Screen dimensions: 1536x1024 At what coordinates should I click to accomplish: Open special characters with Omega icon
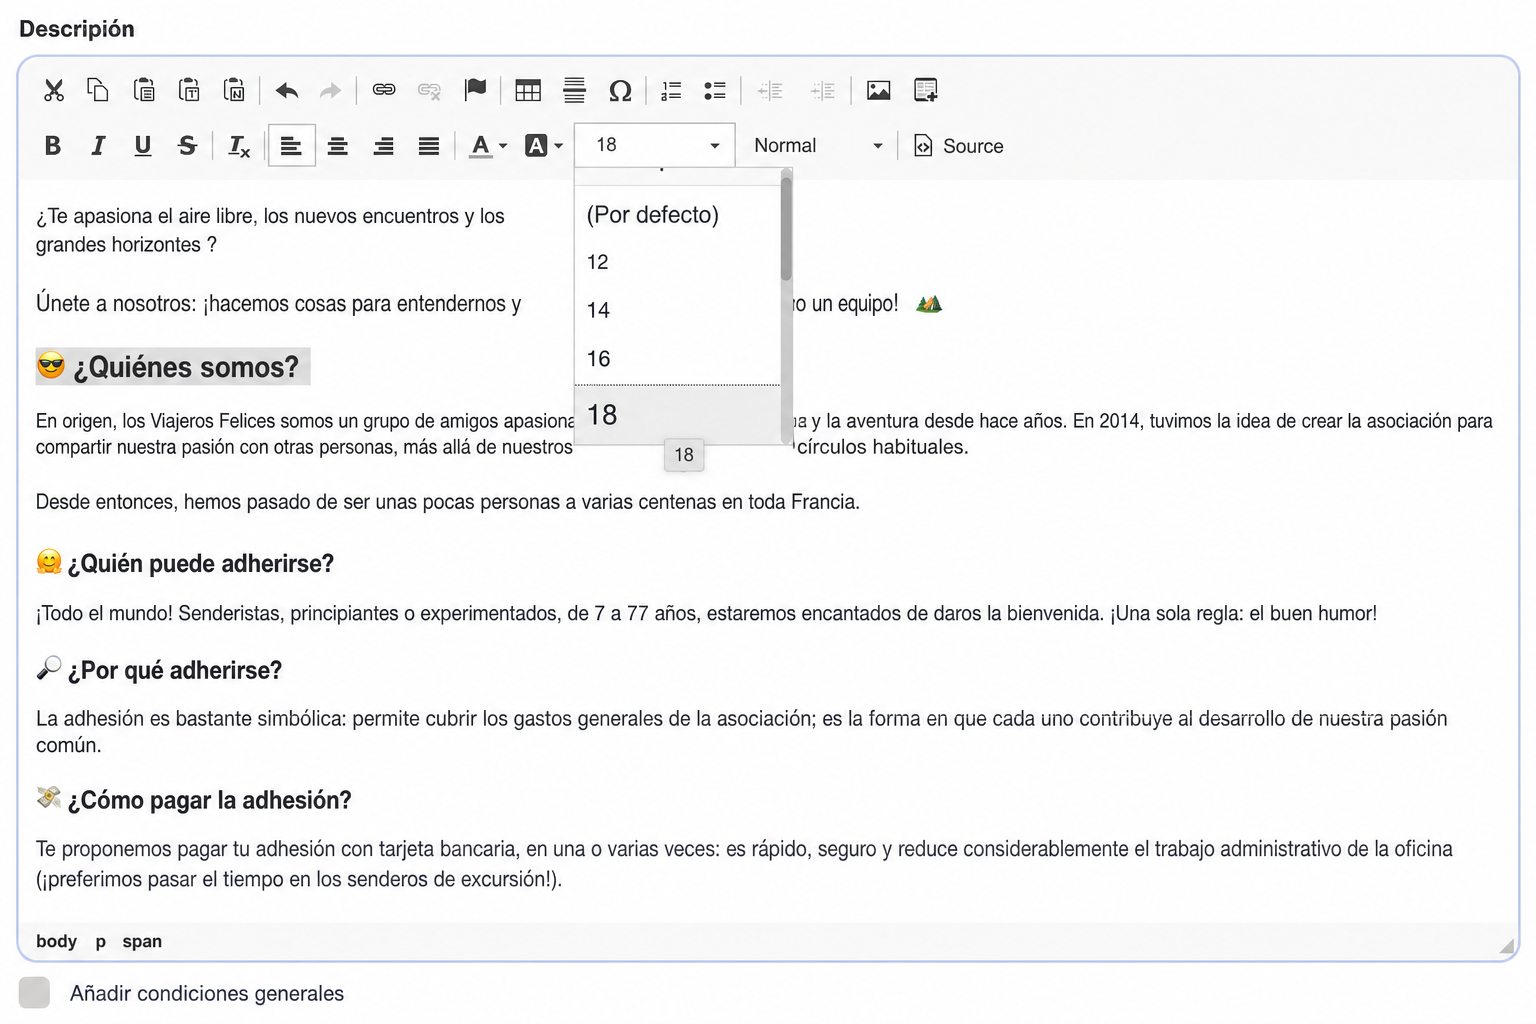click(x=620, y=91)
